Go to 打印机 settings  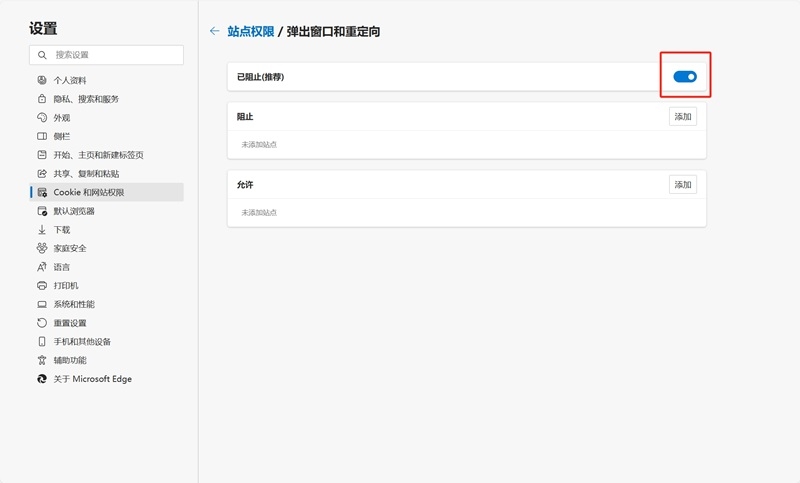tap(106, 286)
